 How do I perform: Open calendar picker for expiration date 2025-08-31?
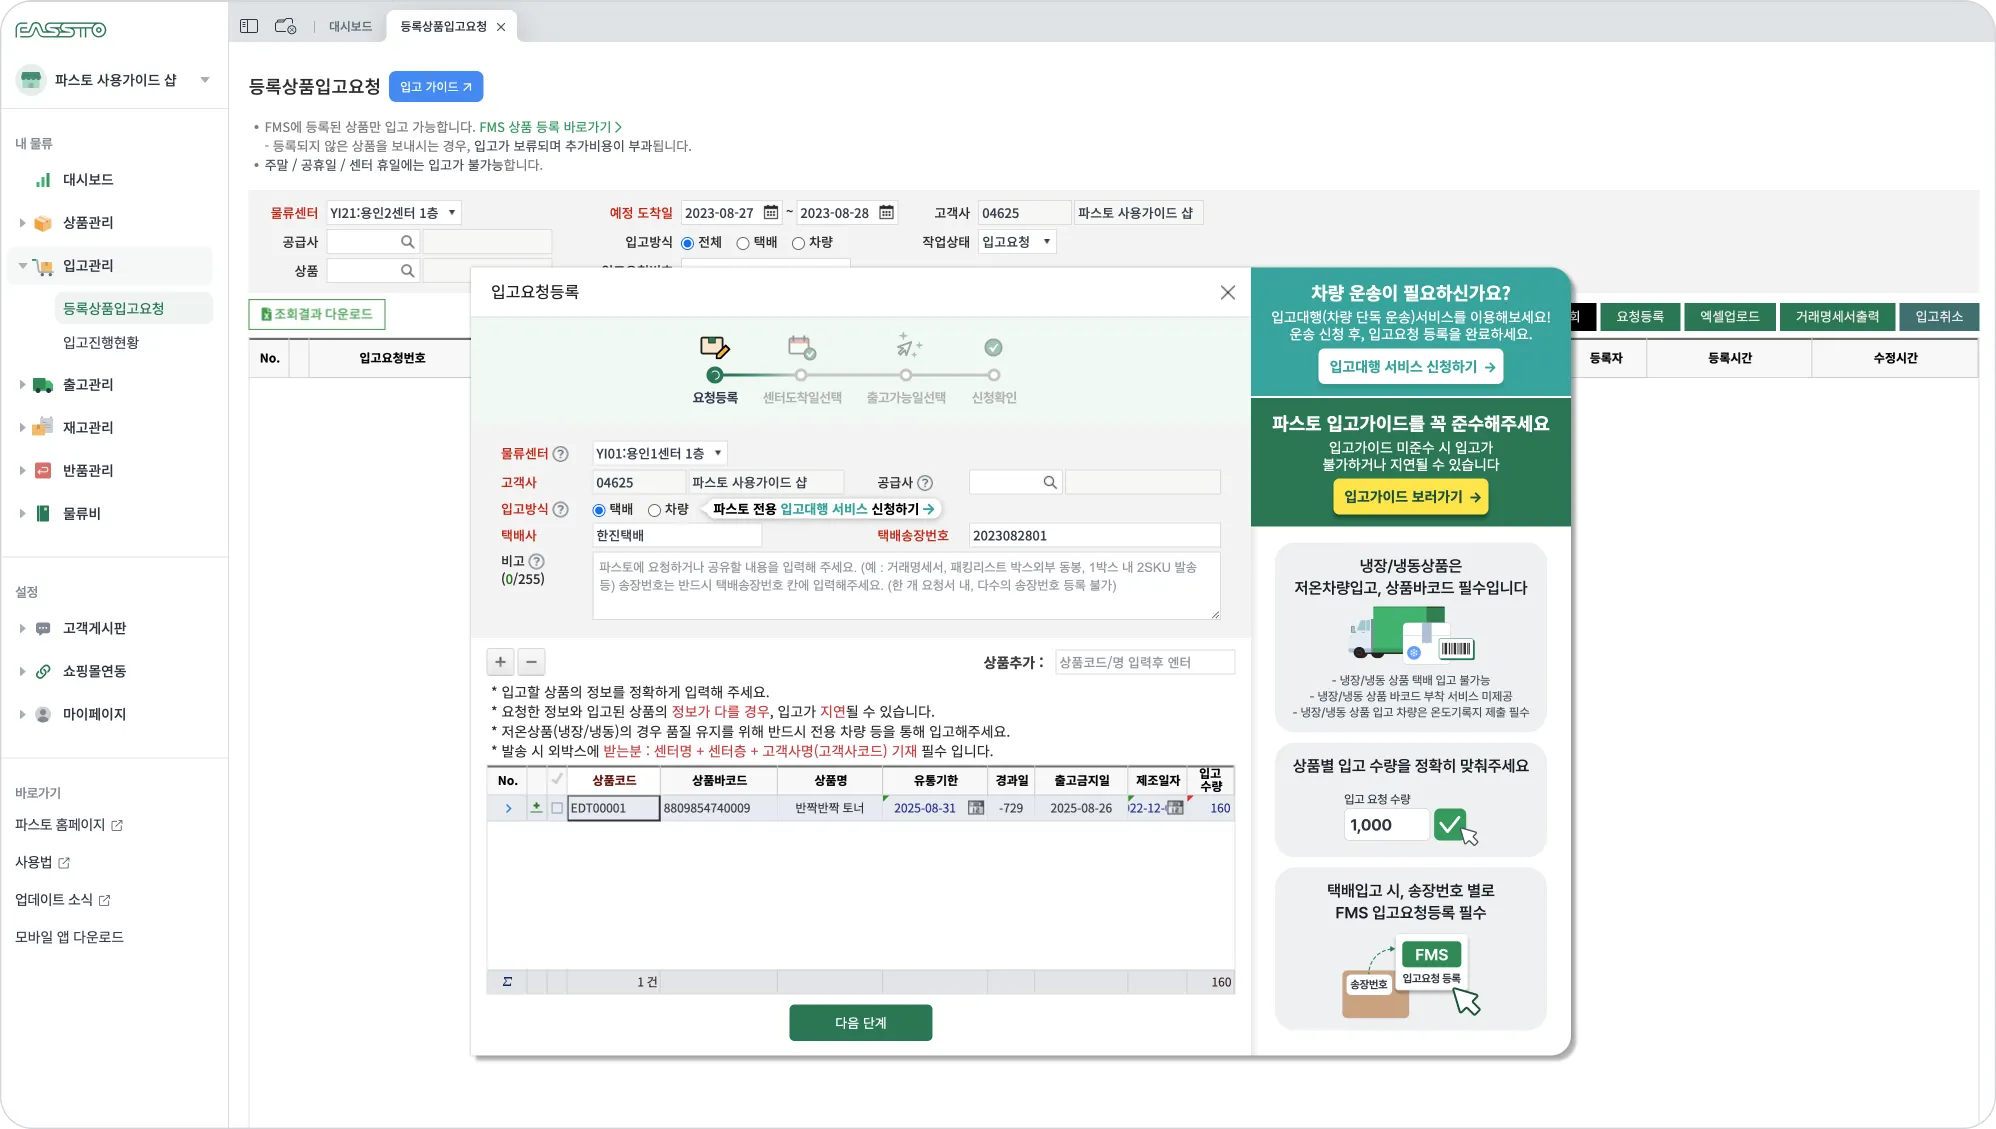tap(976, 808)
